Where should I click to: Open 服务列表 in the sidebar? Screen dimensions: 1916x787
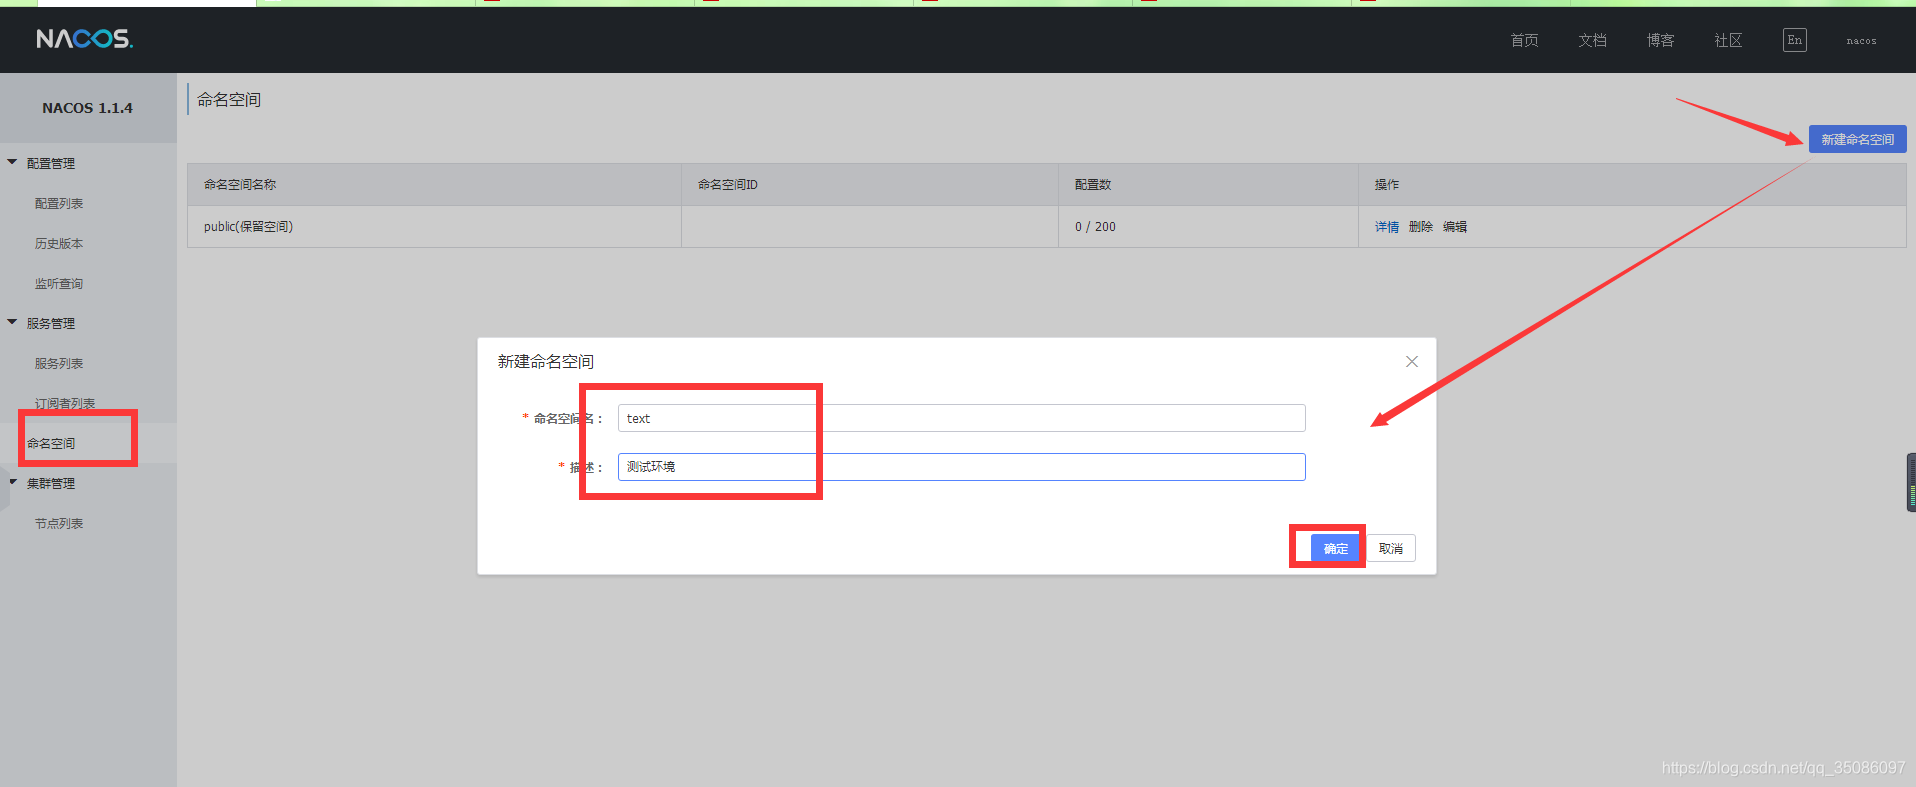click(x=59, y=363)
